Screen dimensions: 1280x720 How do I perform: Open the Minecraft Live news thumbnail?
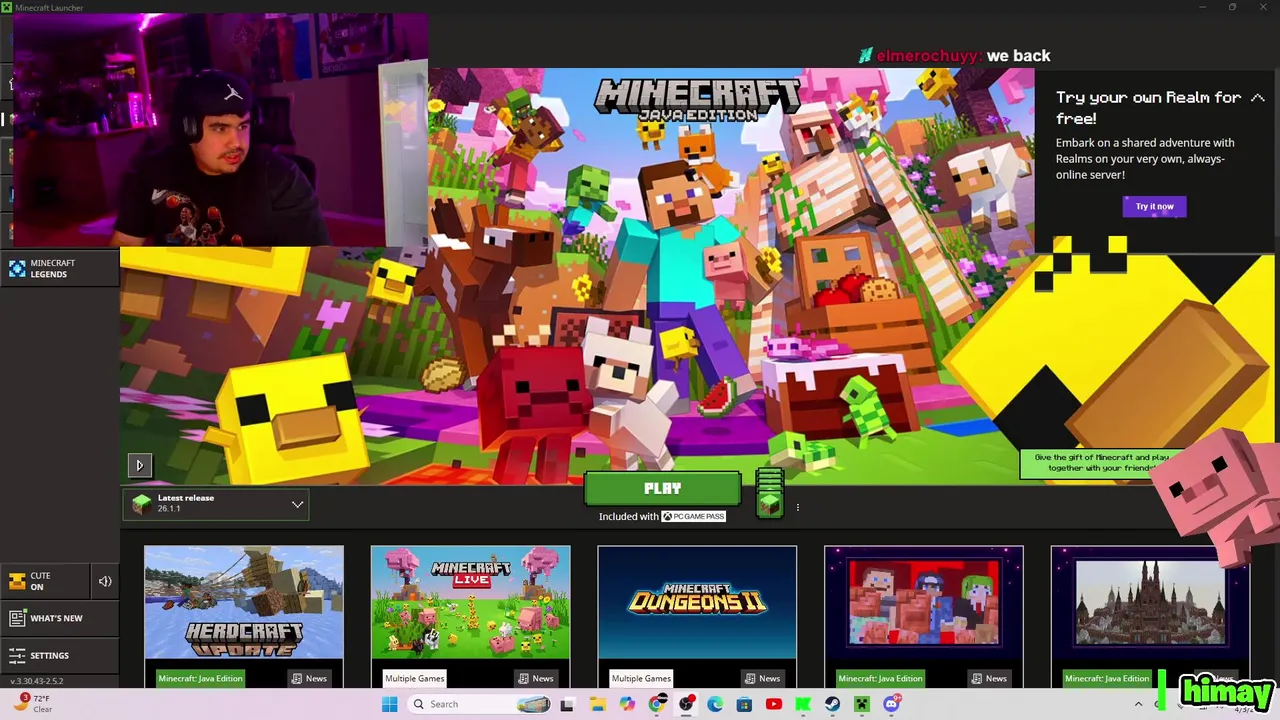[470, 602]
